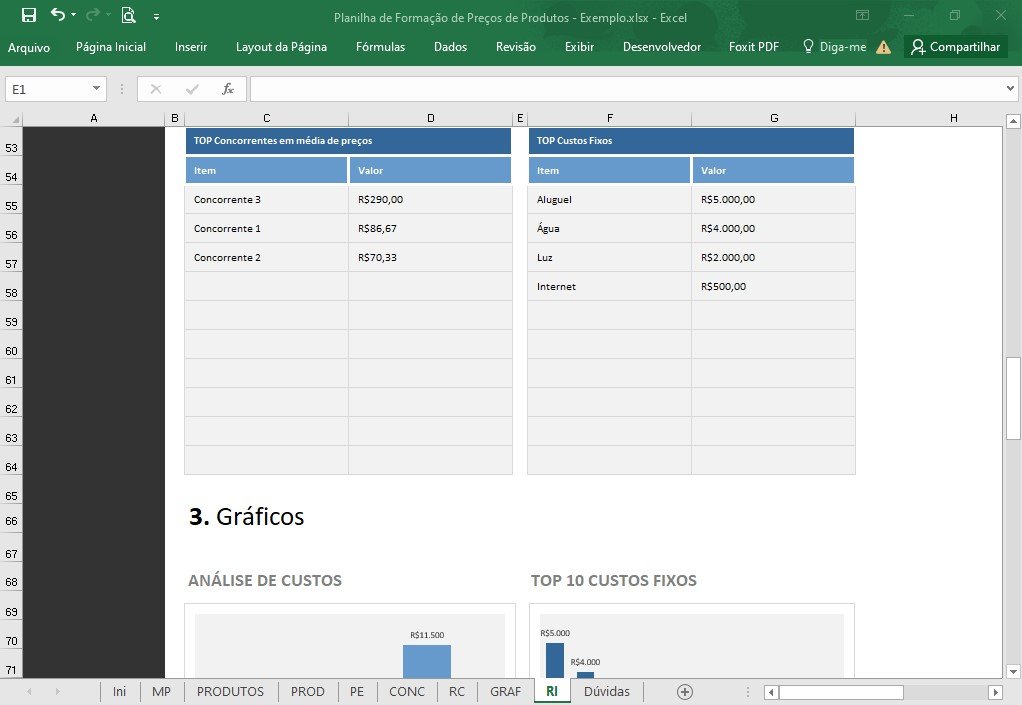The image size is (1022, 705).
Task: Select the Internet item cell
Action: point(609,287)
